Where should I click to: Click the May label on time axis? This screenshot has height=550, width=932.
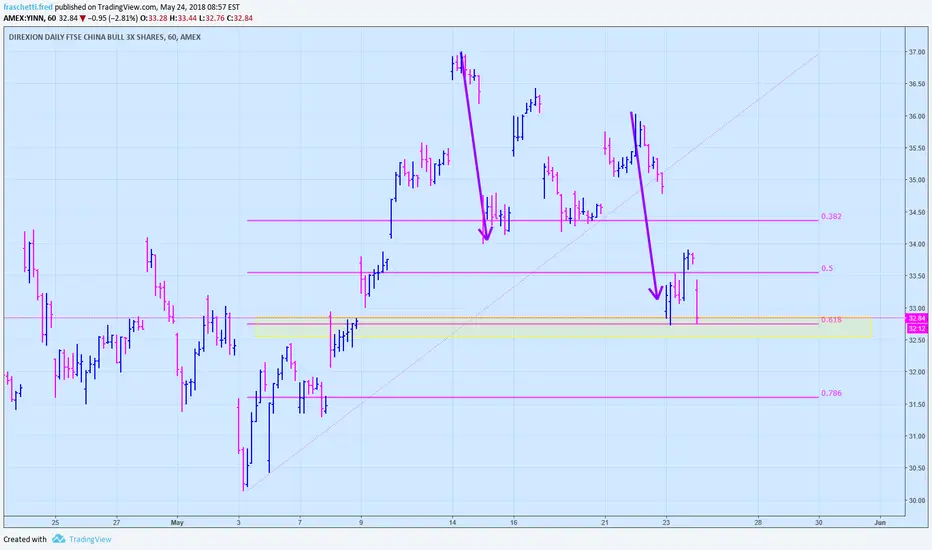[177, 523]
